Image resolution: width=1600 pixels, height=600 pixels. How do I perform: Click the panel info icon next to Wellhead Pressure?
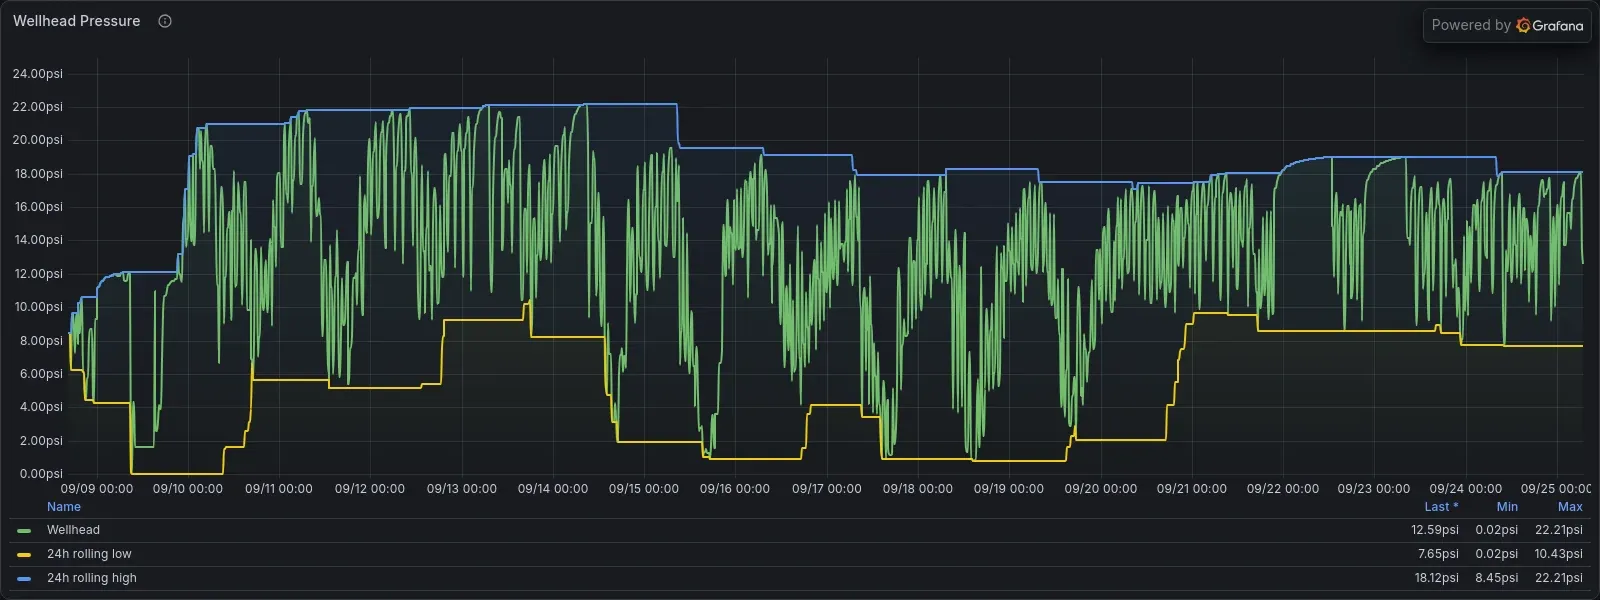[x=165, y=21]
